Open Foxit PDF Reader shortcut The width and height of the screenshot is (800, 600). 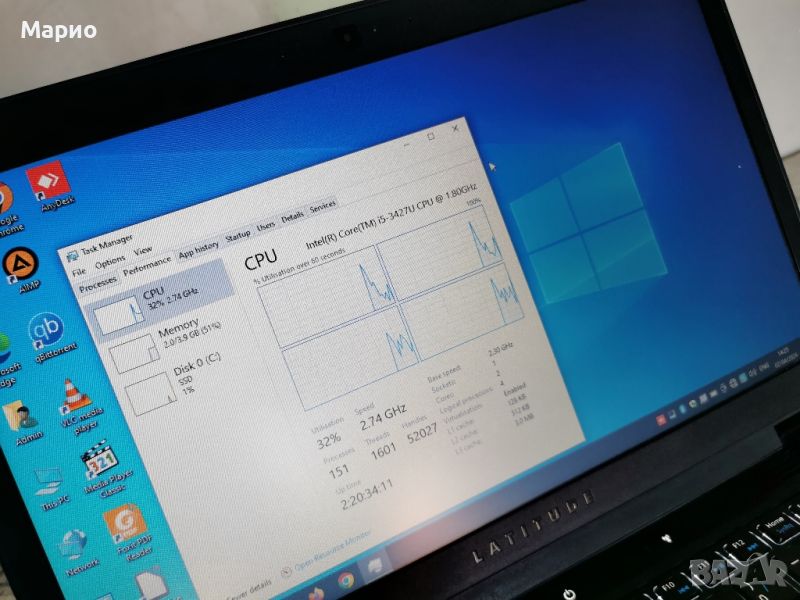point(128,531)
